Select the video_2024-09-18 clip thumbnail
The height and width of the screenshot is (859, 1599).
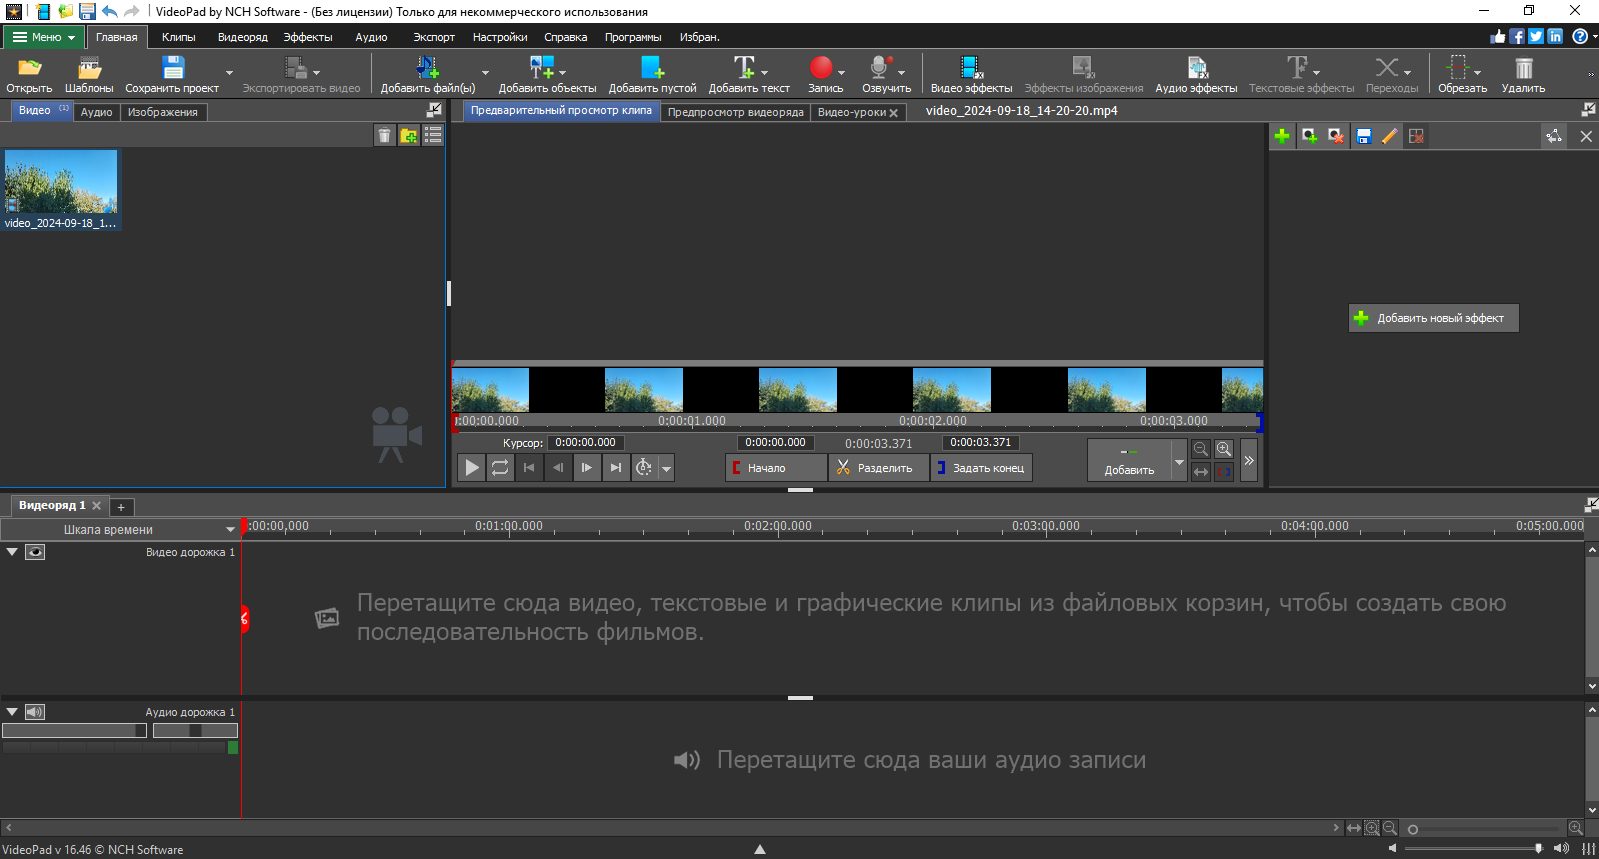click(x=61, y=183)
